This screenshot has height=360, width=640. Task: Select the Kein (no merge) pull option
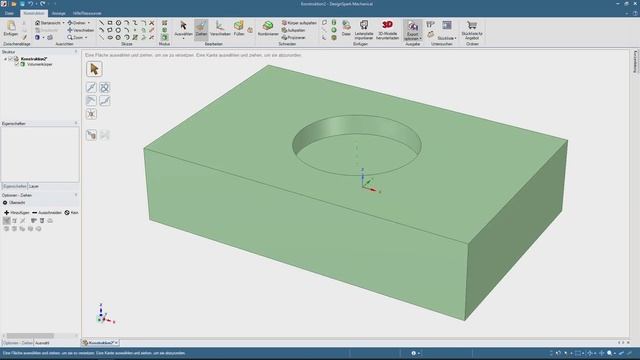coord(71,213)
